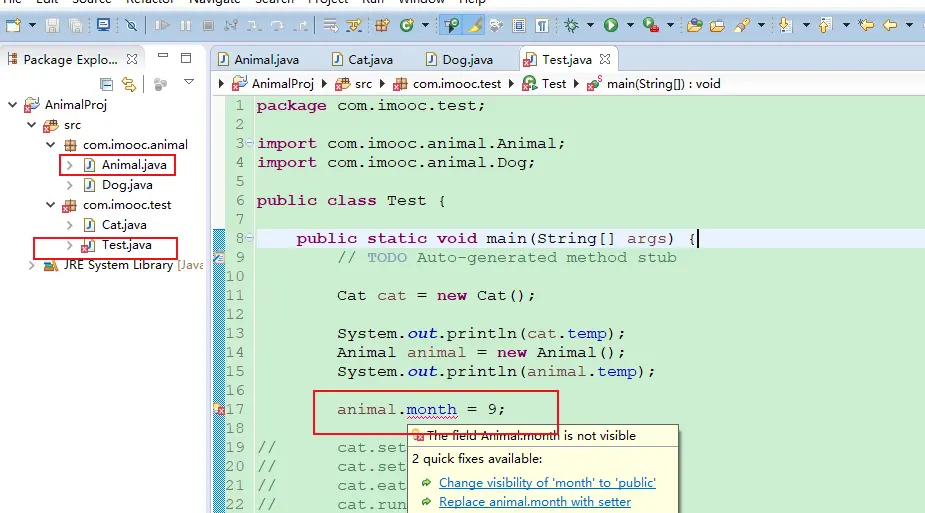The width and height of the screenshot is (925, 513).
Task: Click 'Replace animal.month with setter' quick fix
Action: tap(535, 502)
